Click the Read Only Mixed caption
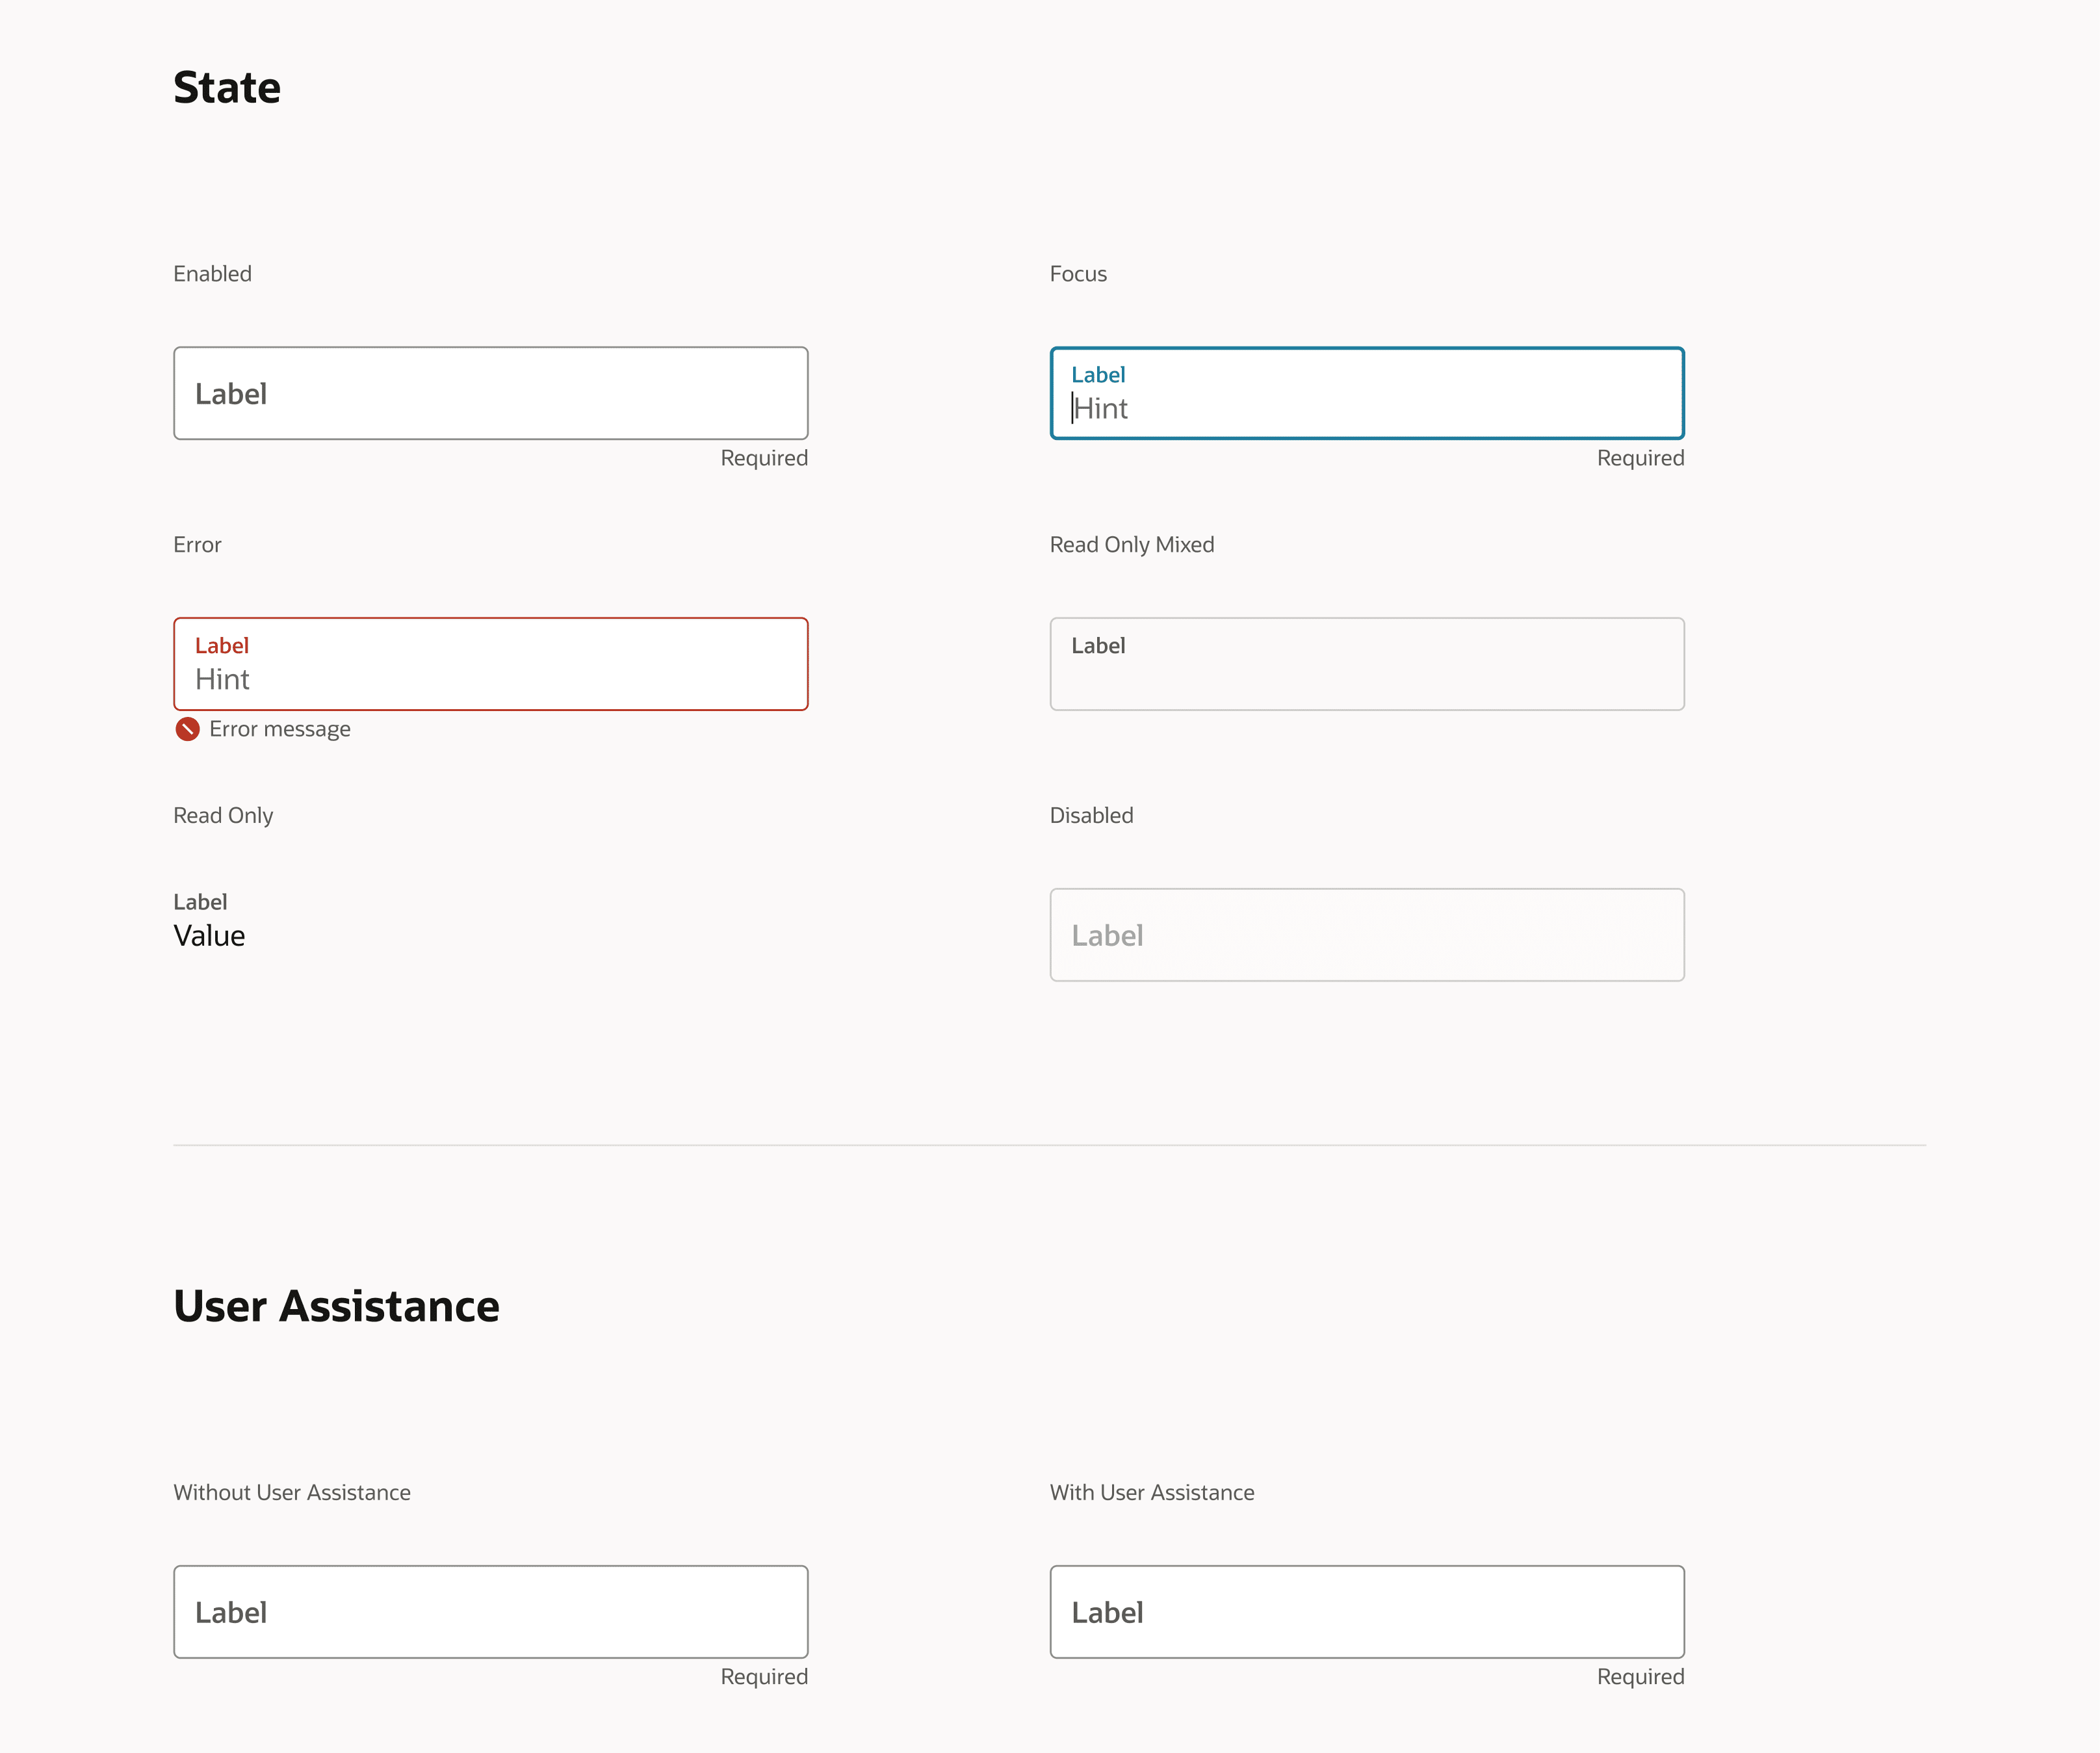Image resolution: width=2100 pixels, height=1753 pixels. [x=1131, y=545]
